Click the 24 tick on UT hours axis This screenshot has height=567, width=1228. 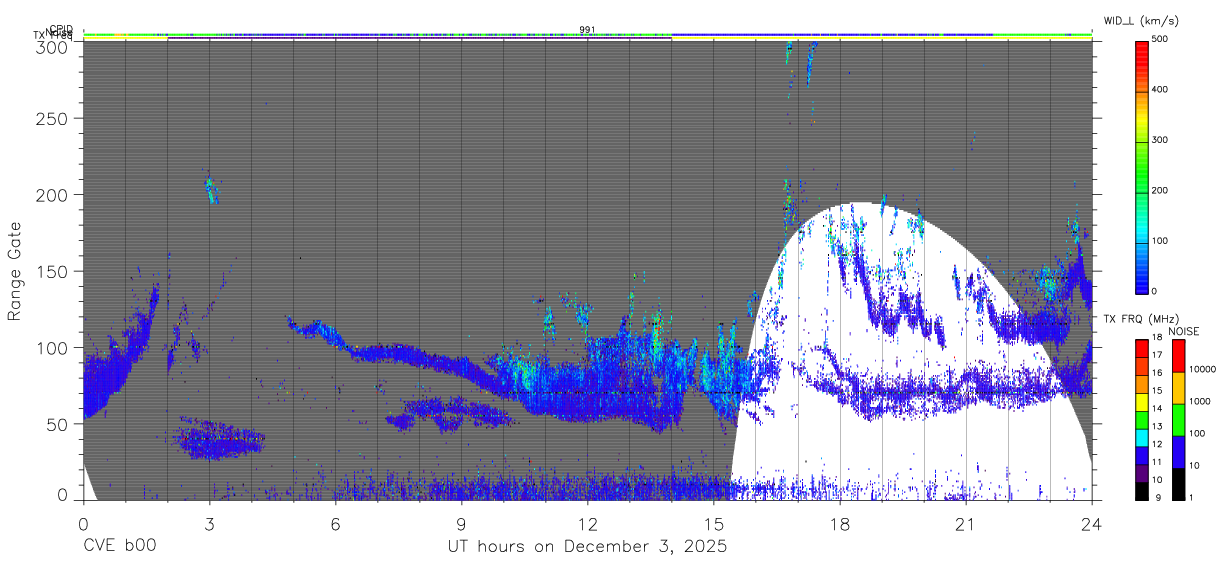tap(1092, 523)
